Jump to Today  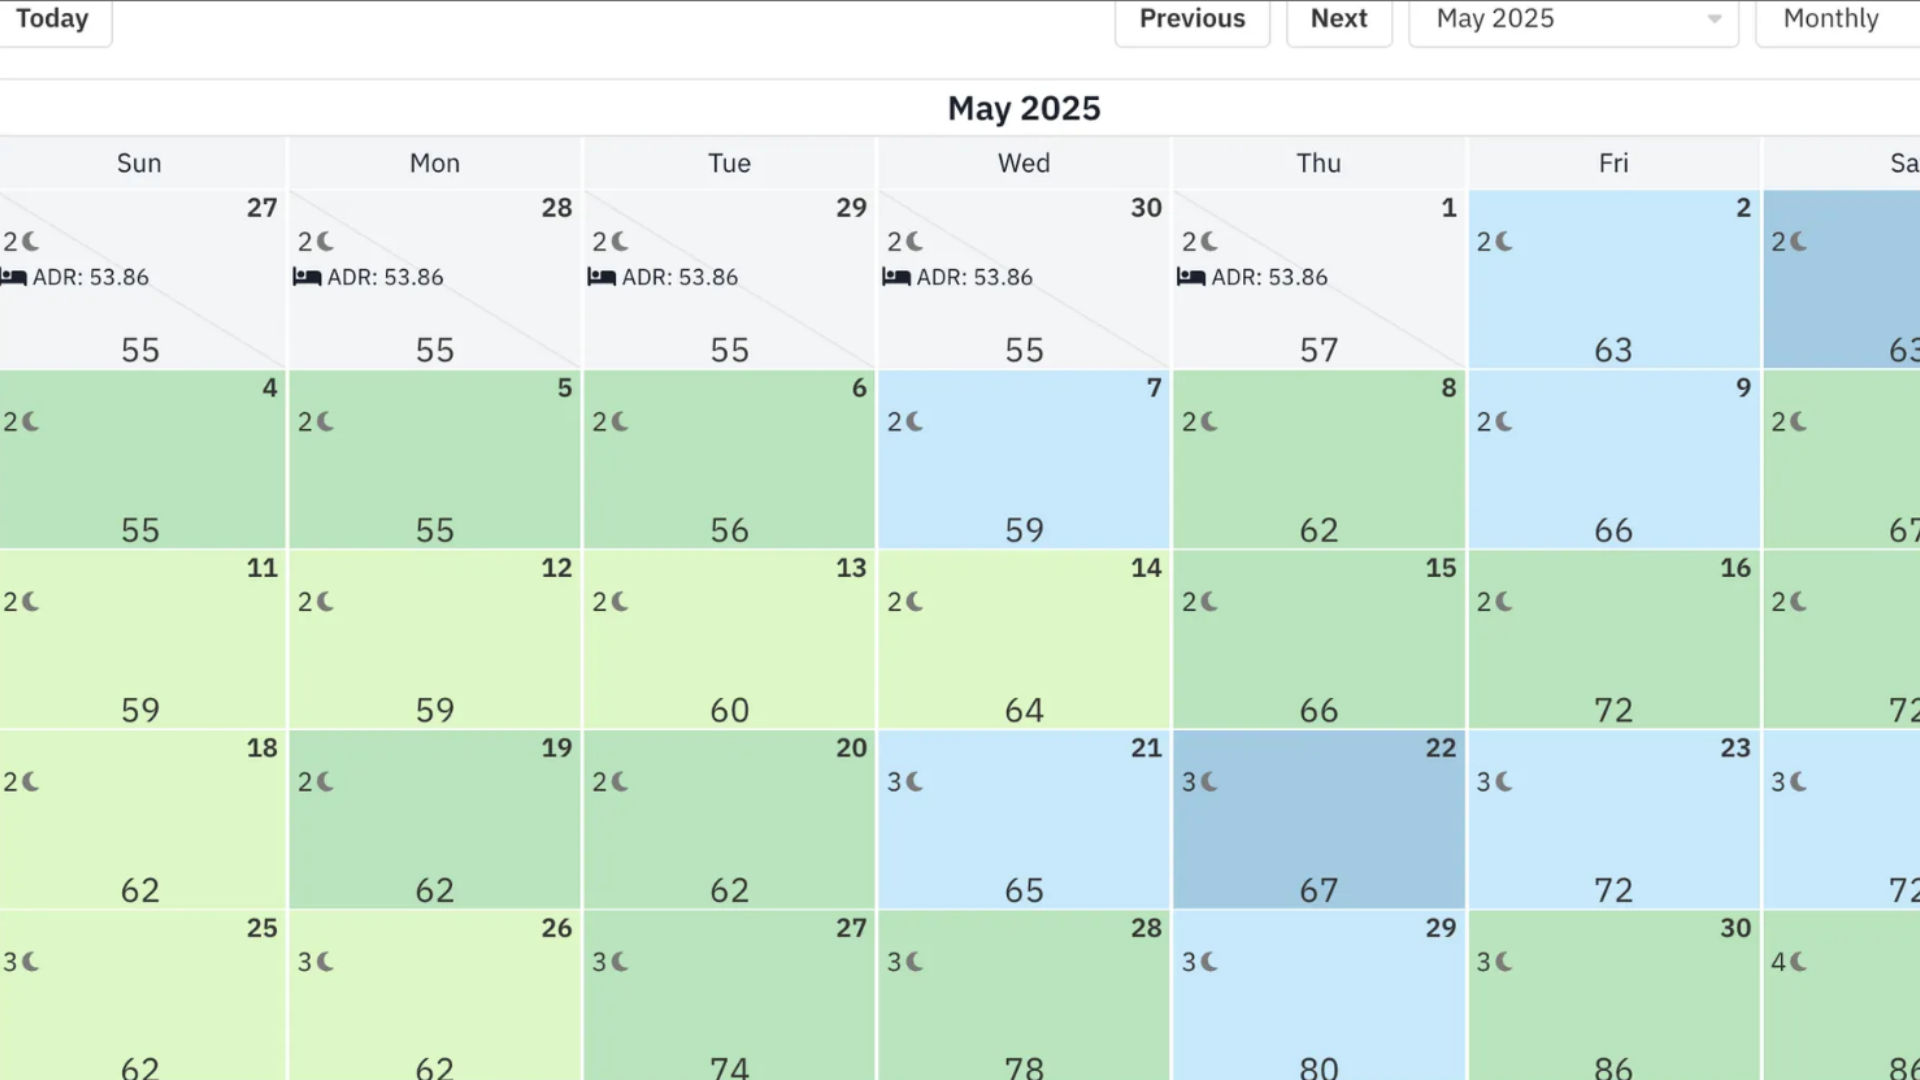[x=52, y=19]
